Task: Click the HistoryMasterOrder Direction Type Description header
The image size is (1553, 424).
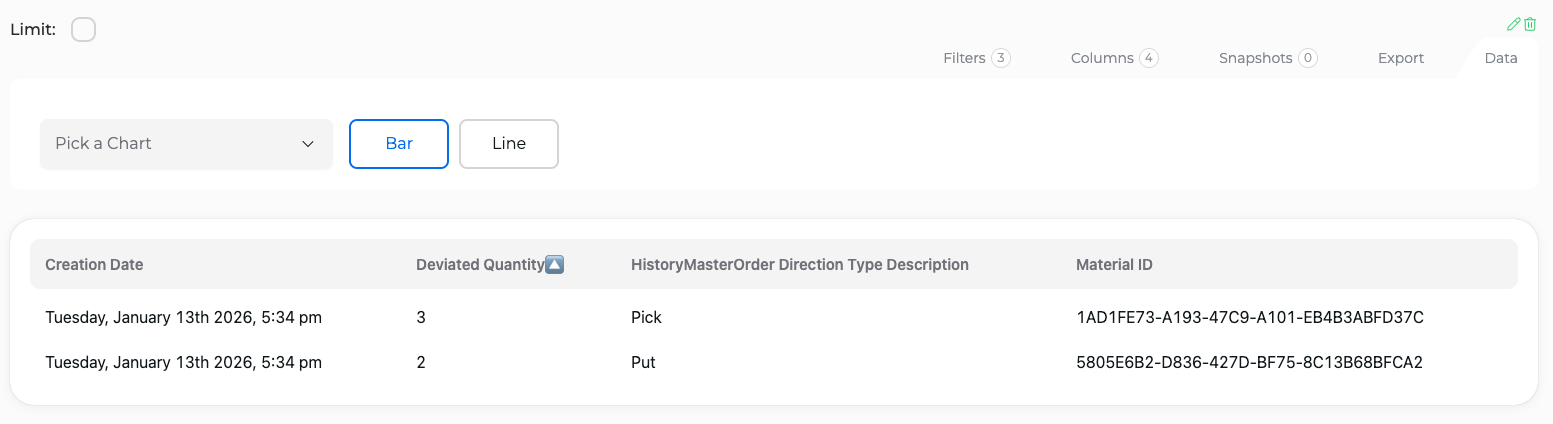Action: pyautogui.click(x=800, y=265)
